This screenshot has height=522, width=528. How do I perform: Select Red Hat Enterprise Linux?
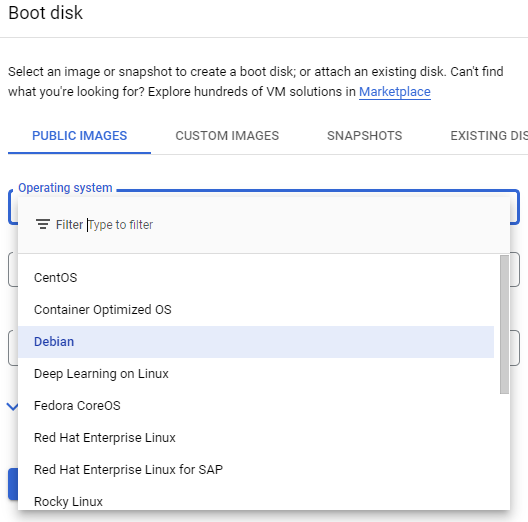tap(256, 437)
